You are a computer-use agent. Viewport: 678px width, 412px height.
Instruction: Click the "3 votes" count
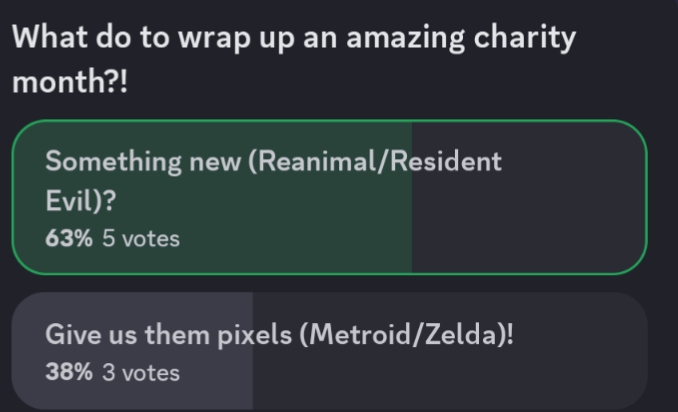click(x=141, y=373)
